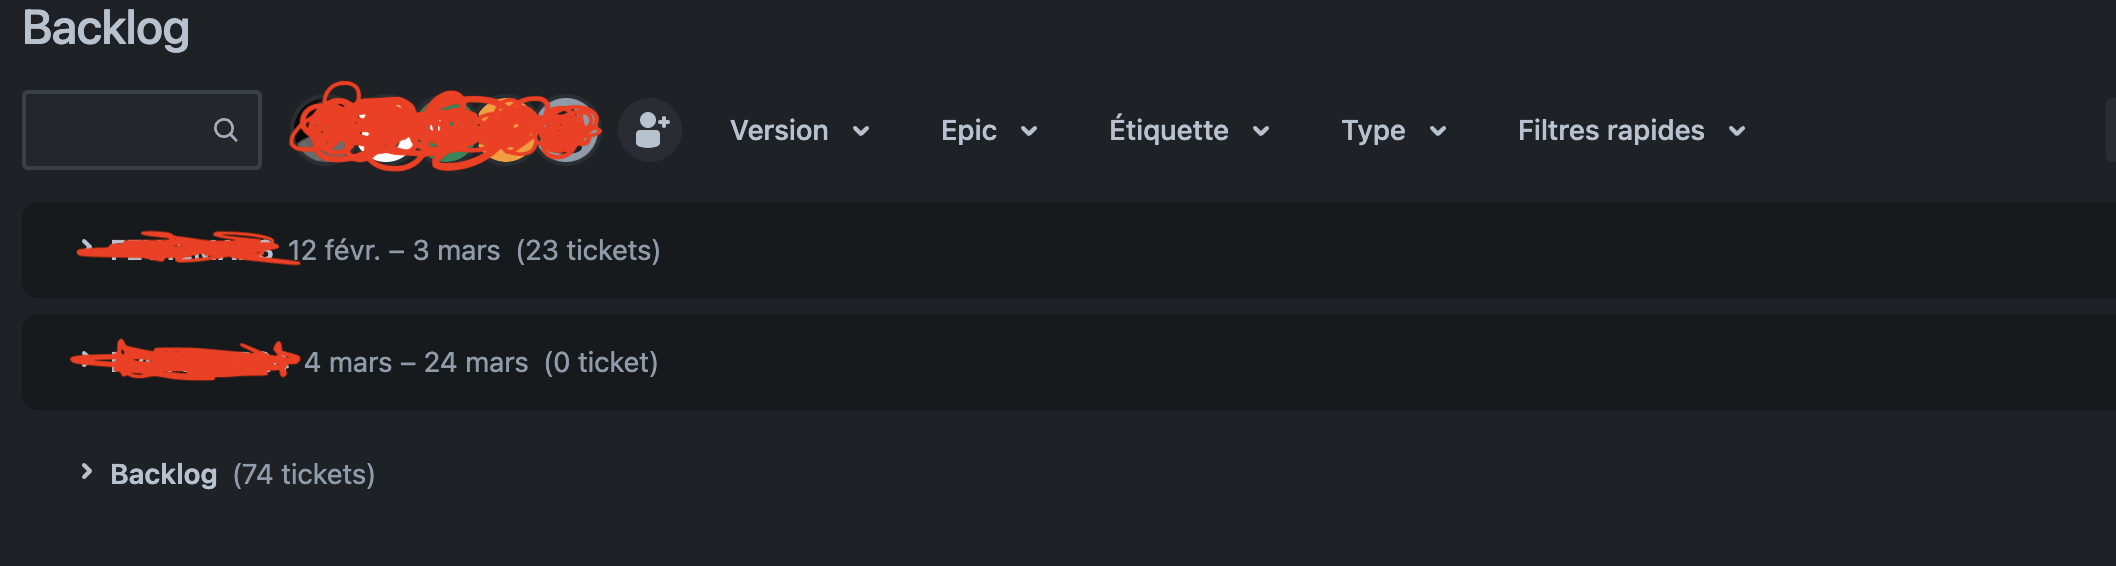
Task: Click the magnifier icon in search box
Action: tap(225, 130)
